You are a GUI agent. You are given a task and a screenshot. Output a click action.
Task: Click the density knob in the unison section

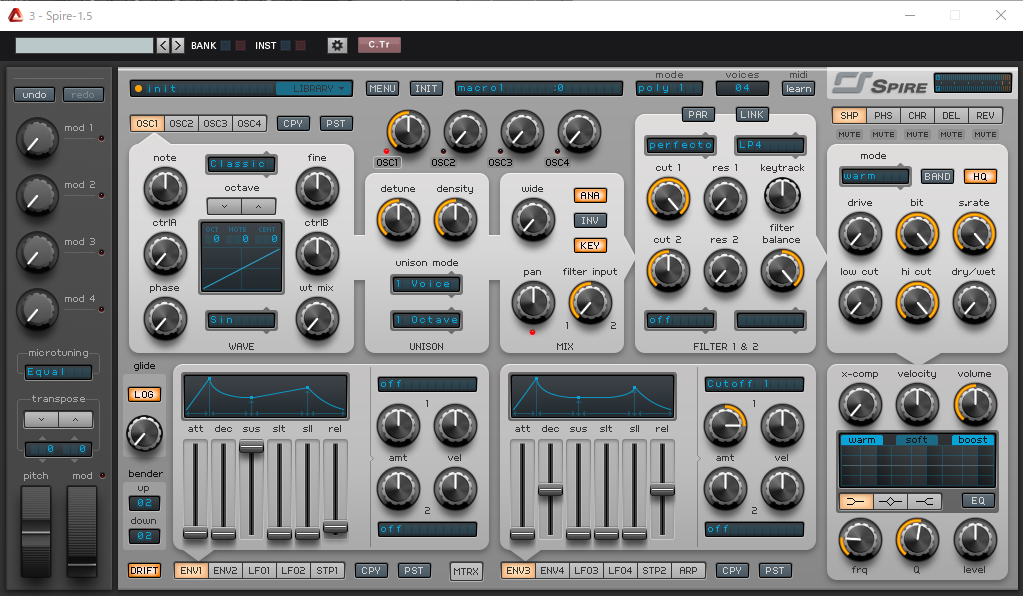pyautogui.click(x=455, y=219)
